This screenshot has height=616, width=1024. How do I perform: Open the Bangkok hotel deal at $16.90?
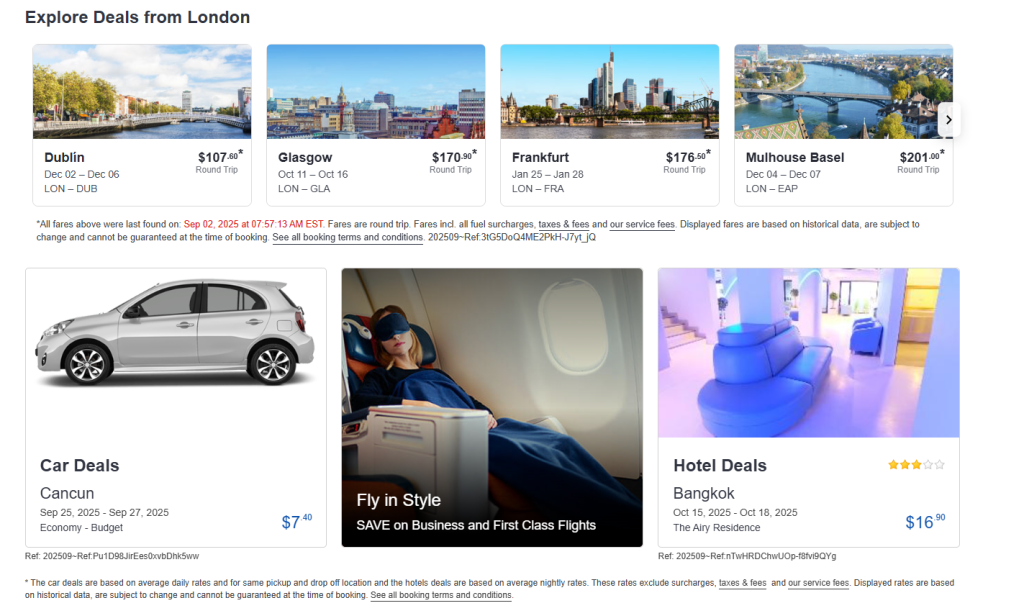pyautogui.click(x=925, y=521)
